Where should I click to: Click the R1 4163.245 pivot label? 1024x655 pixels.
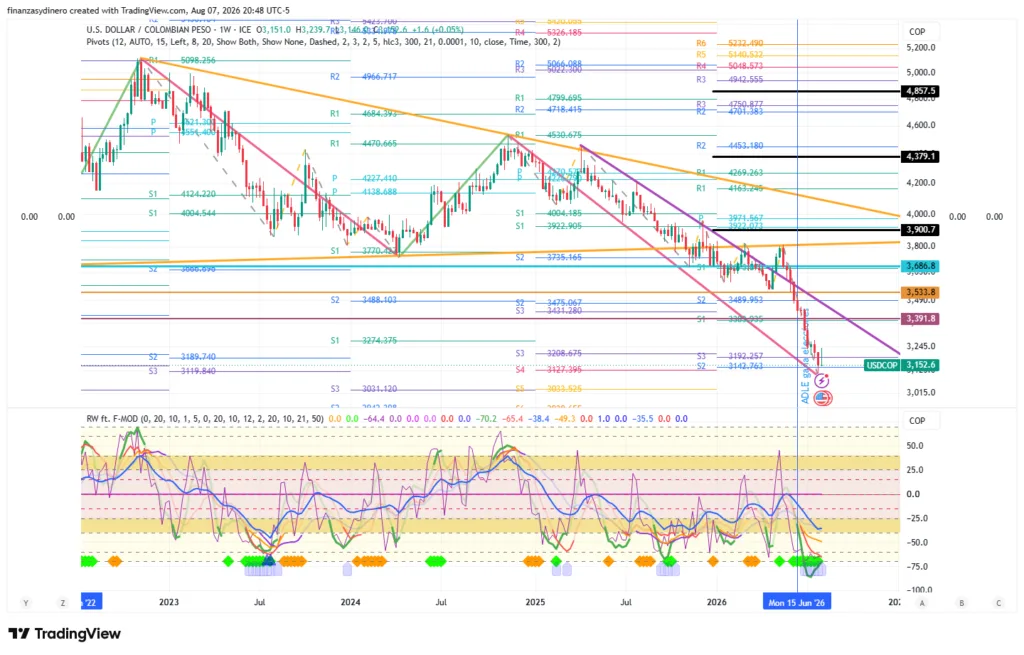click(x=729, y=188)
